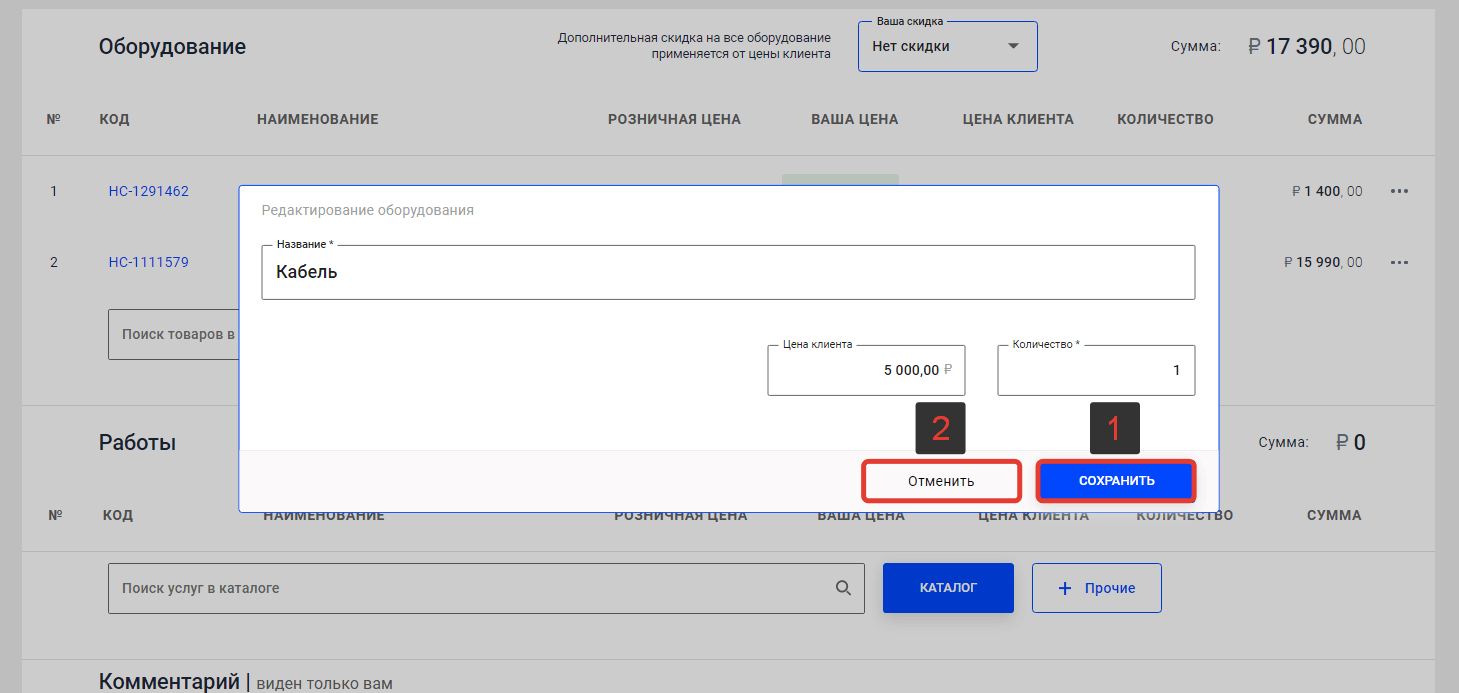Click the РОЗНИЧНАЯ ЦЕНА header in Оборудование

674,119
